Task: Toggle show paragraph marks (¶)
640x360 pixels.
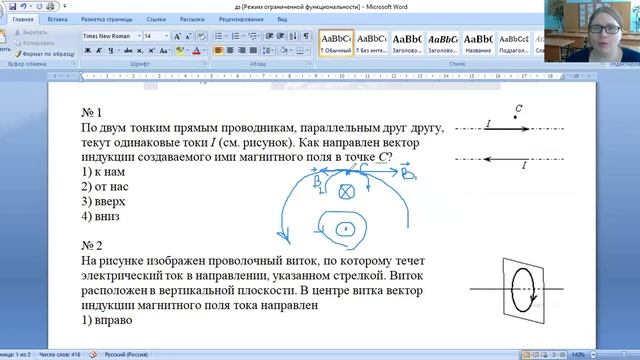Action: 306,36
